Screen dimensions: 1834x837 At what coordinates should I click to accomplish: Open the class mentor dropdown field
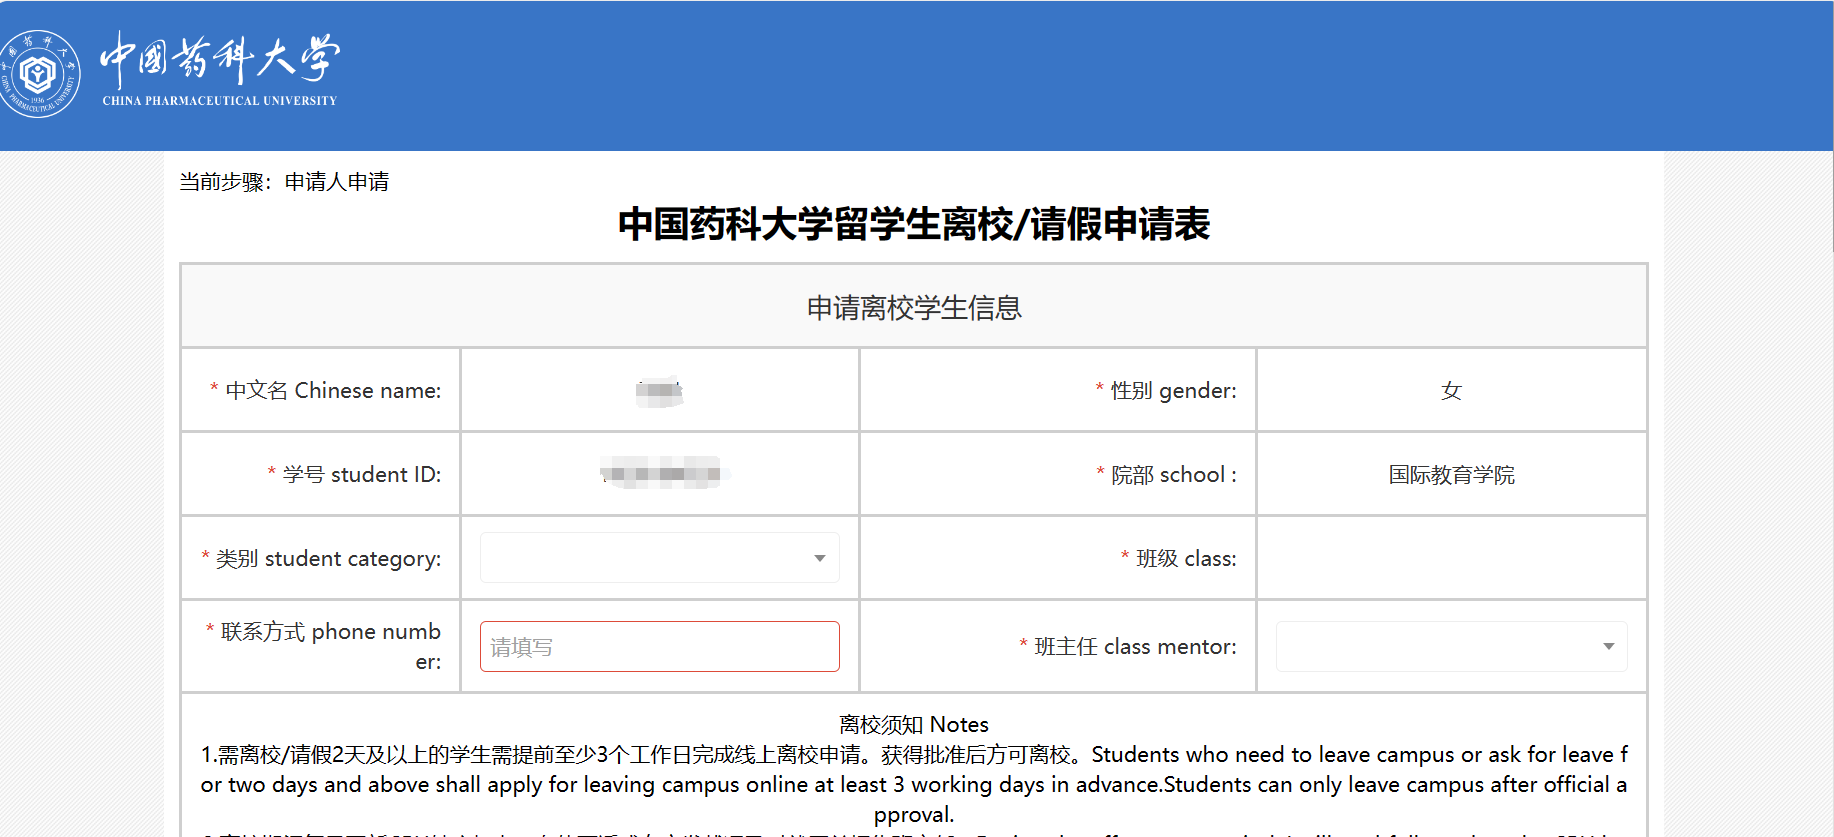(x=1440, y=647)
